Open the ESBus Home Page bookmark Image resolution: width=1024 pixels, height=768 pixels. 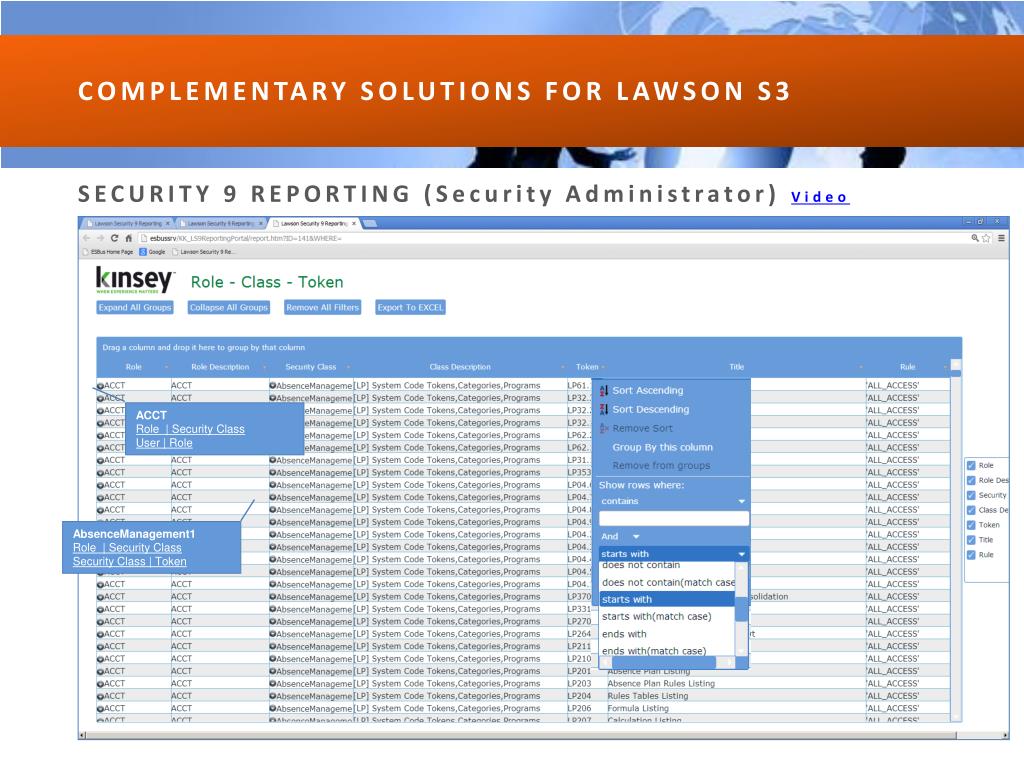coord(108,251)
